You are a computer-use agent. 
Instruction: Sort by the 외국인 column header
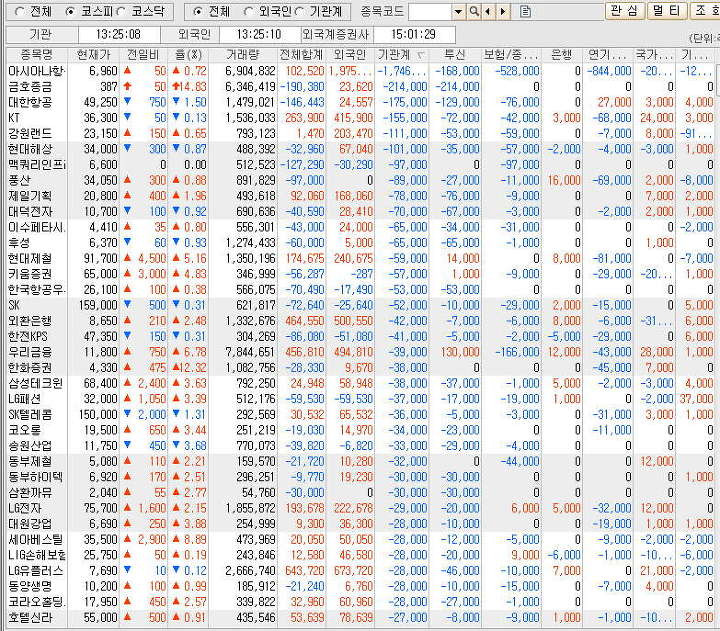[350, 55]
